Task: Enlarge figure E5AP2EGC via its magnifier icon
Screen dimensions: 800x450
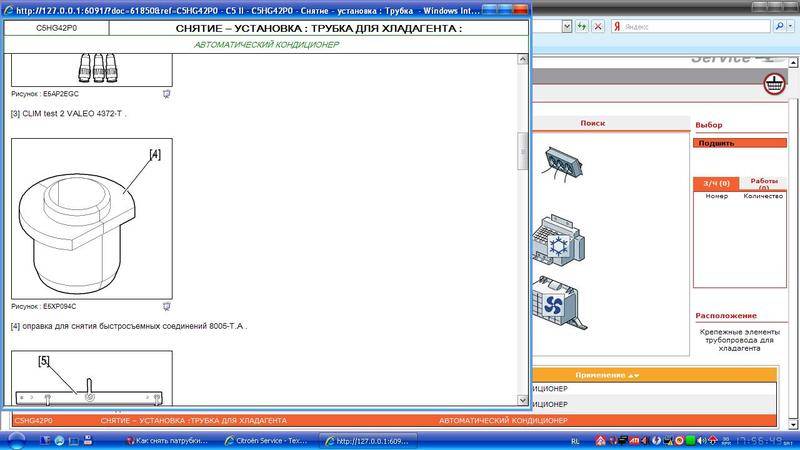Action: pyautogui.click(x=168, y=93)
